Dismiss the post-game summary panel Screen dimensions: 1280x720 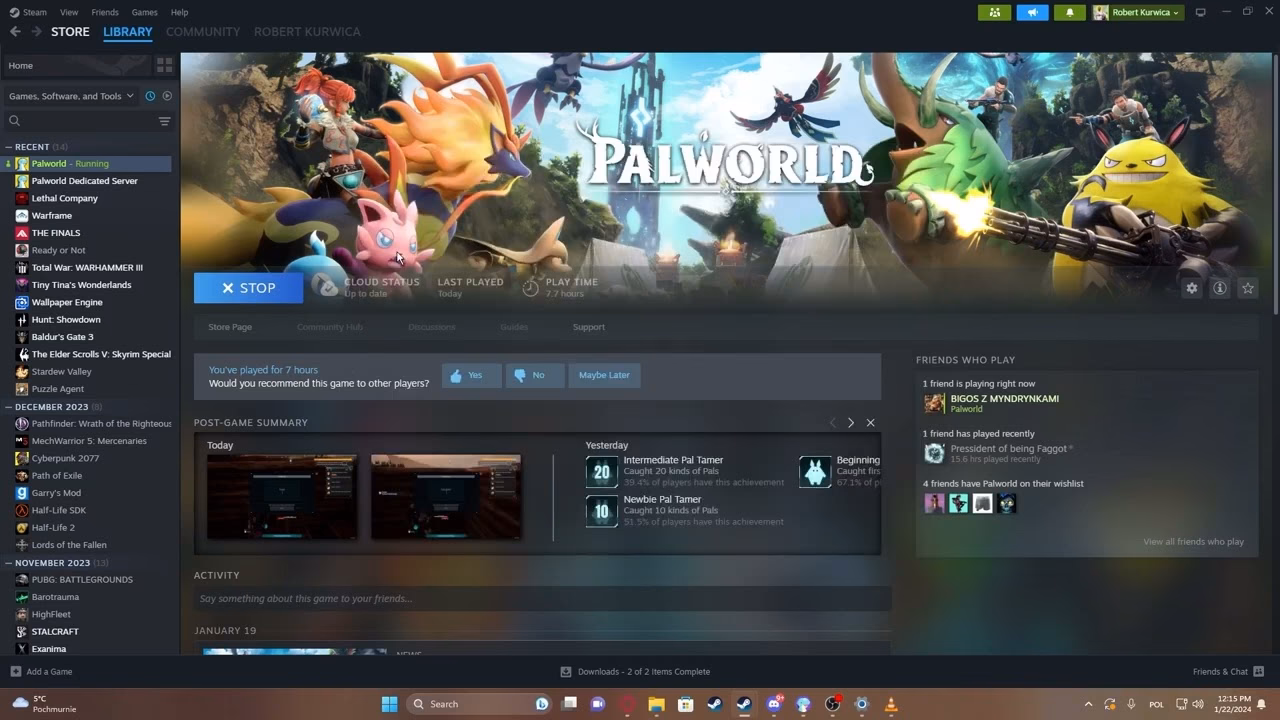tap(870, 423)
